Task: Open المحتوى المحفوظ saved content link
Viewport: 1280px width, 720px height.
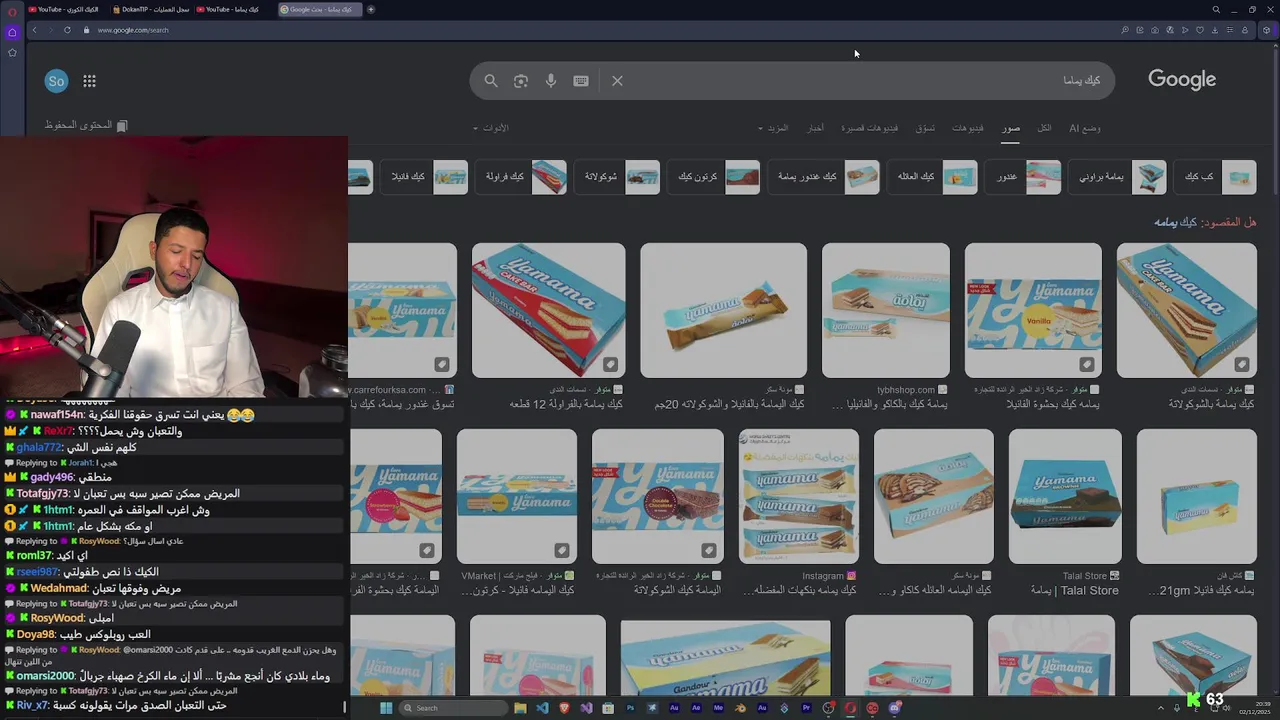Action: click(86, 125)
